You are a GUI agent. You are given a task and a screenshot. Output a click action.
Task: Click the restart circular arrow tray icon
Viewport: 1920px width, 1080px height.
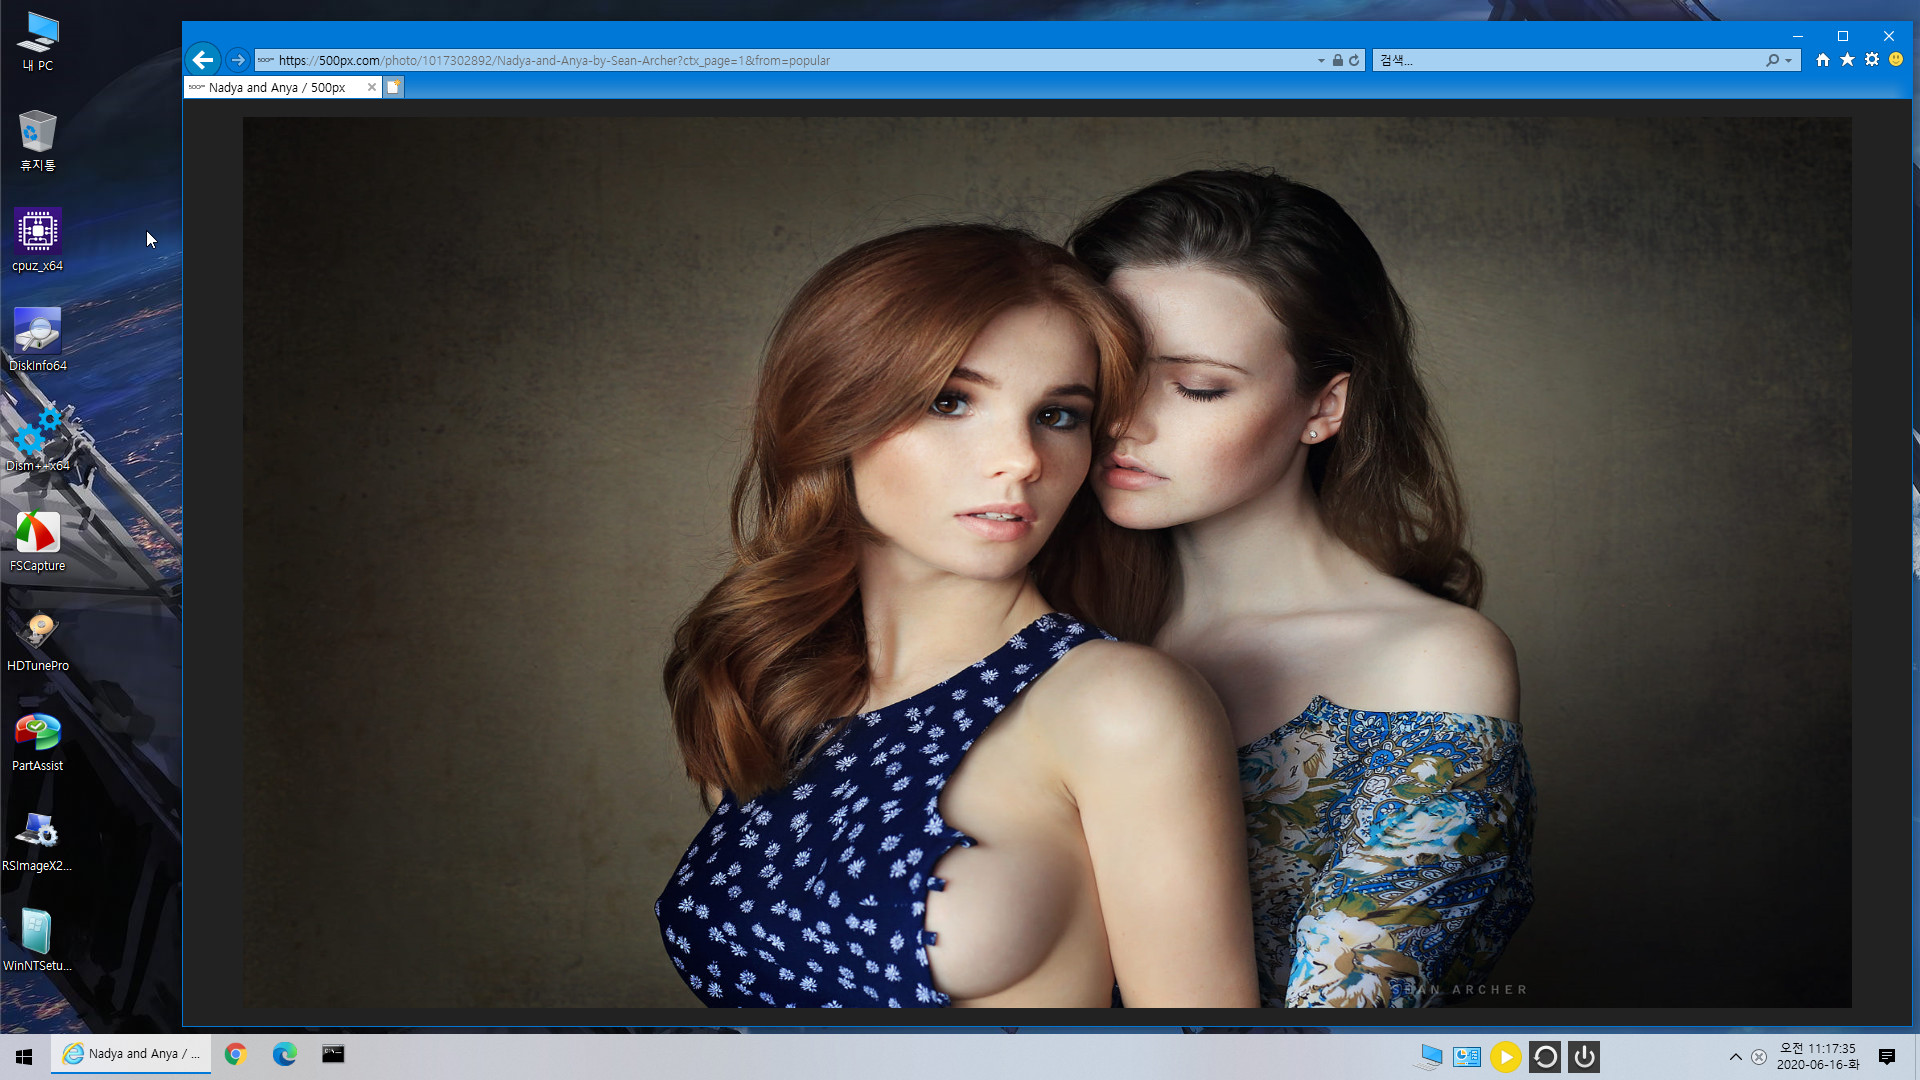tap(1545, 1057)
